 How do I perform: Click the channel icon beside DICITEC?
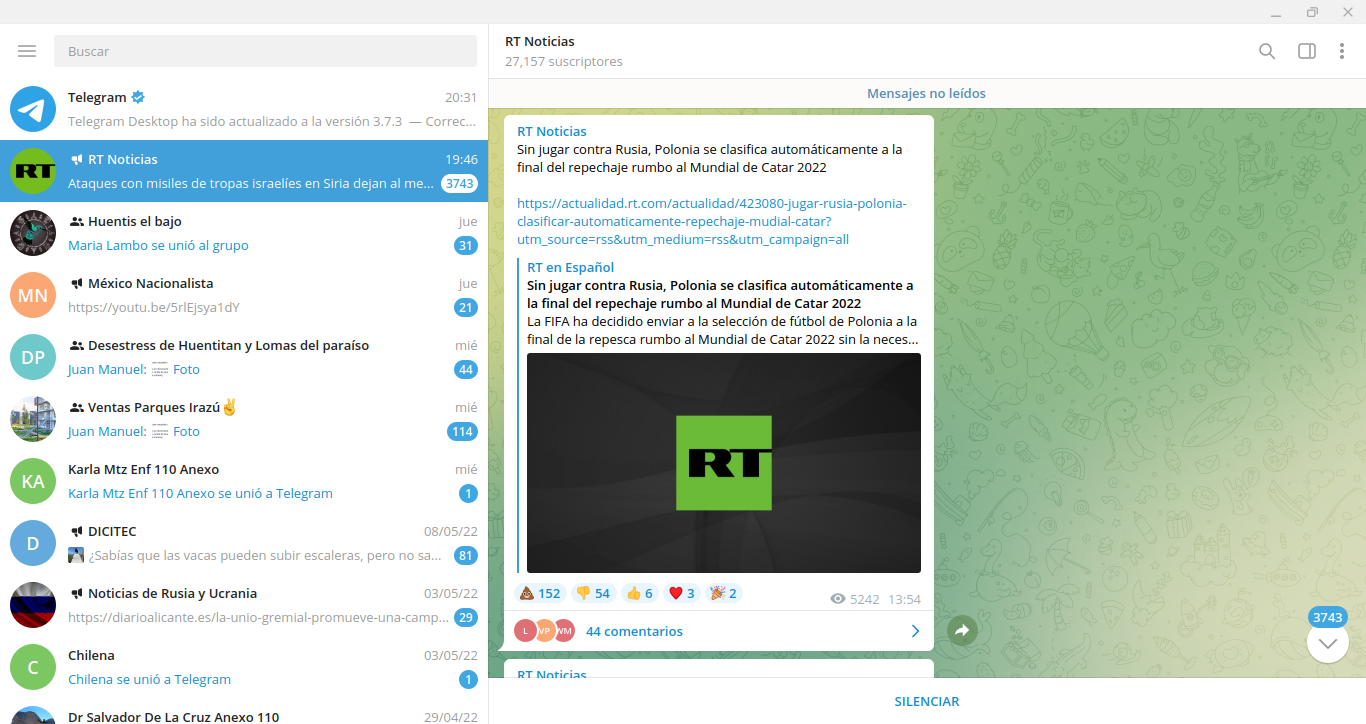click(76, 531)
